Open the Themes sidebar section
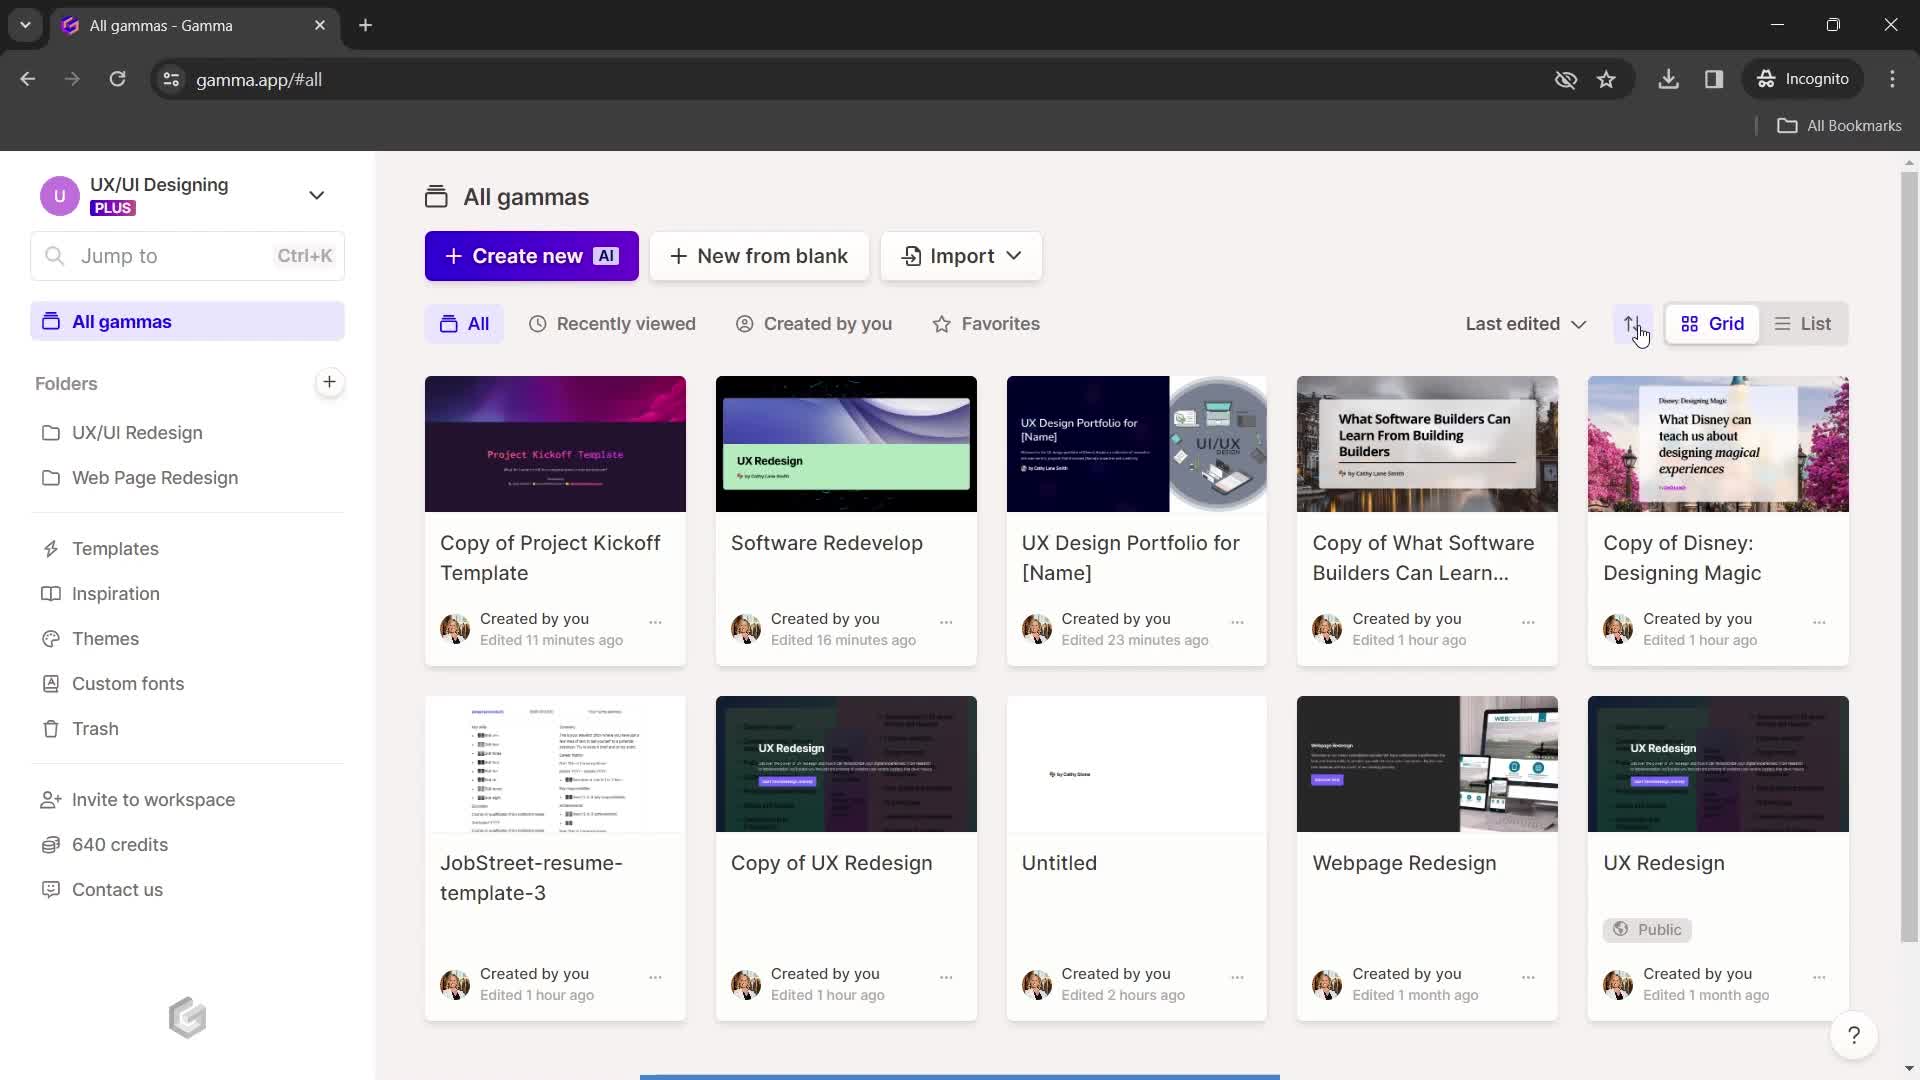 [105, 637]
